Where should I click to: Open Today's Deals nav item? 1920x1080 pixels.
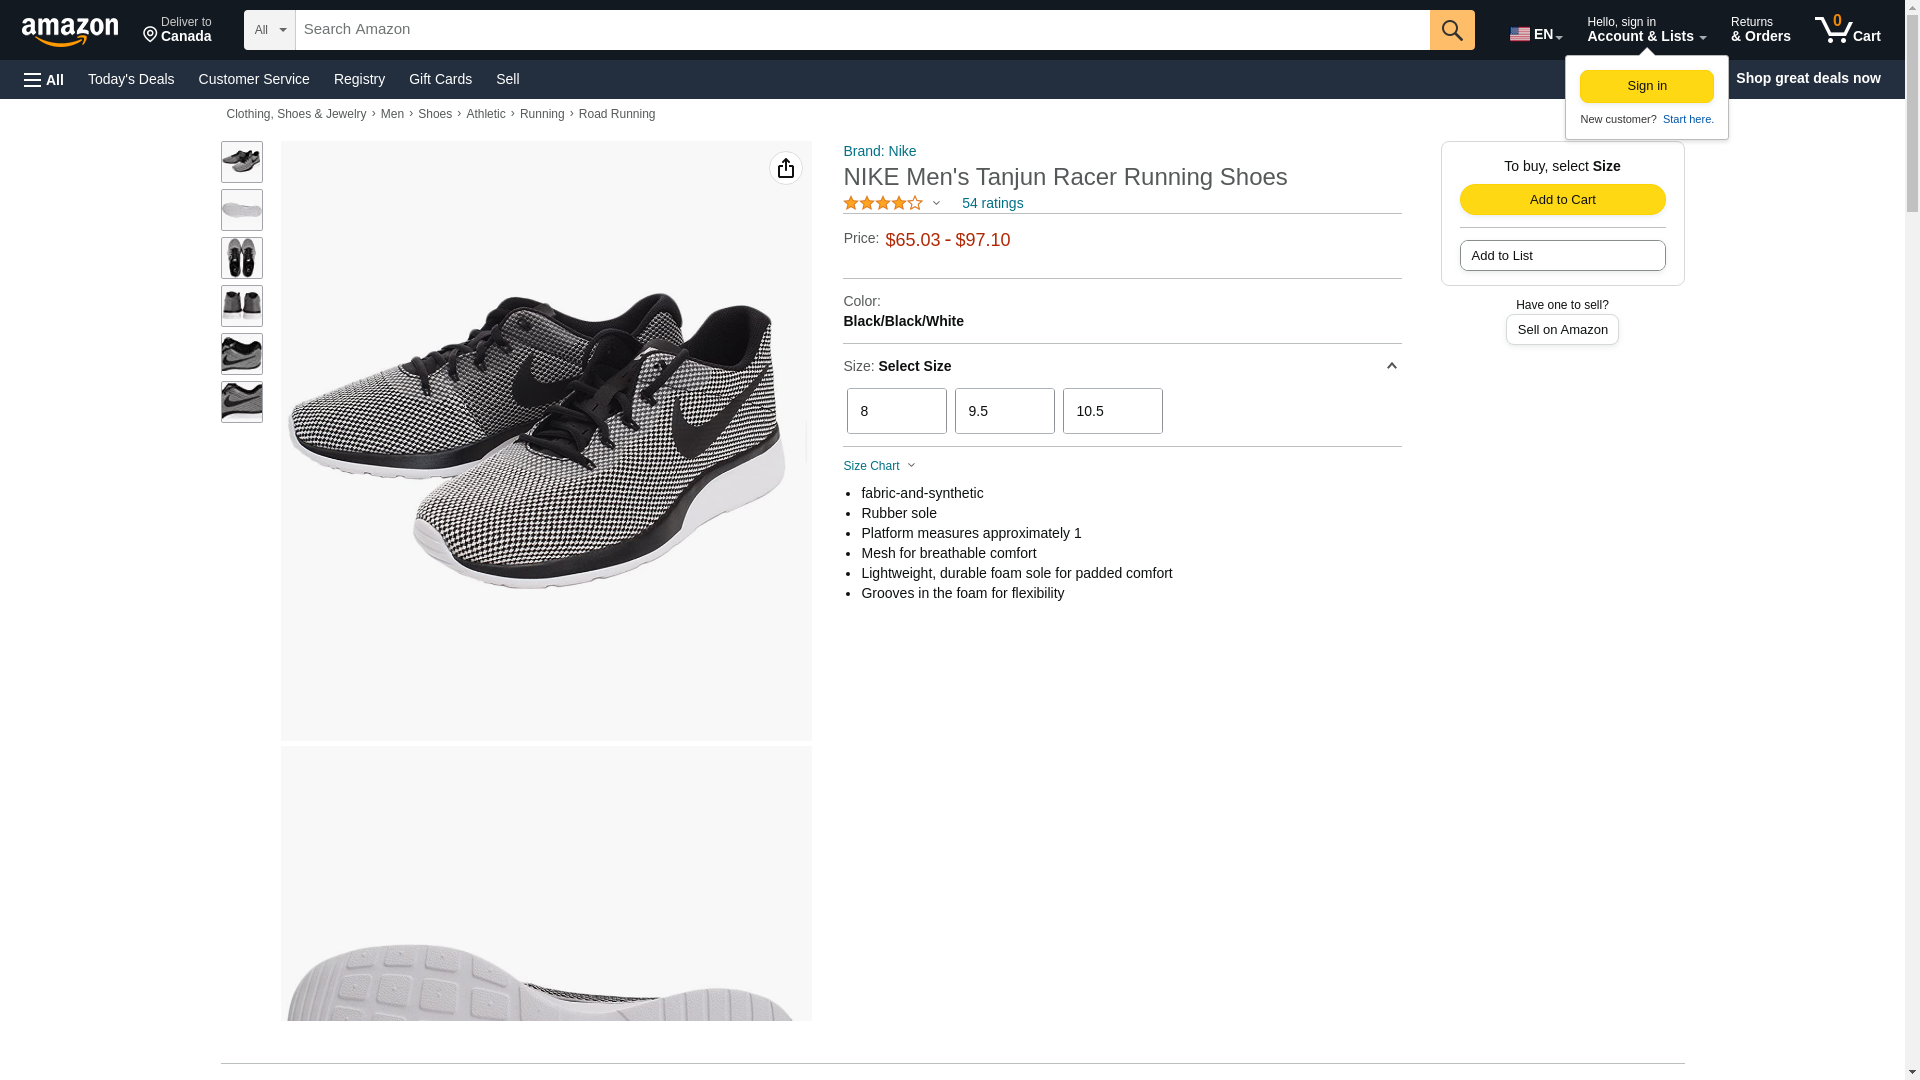point(131,79)
